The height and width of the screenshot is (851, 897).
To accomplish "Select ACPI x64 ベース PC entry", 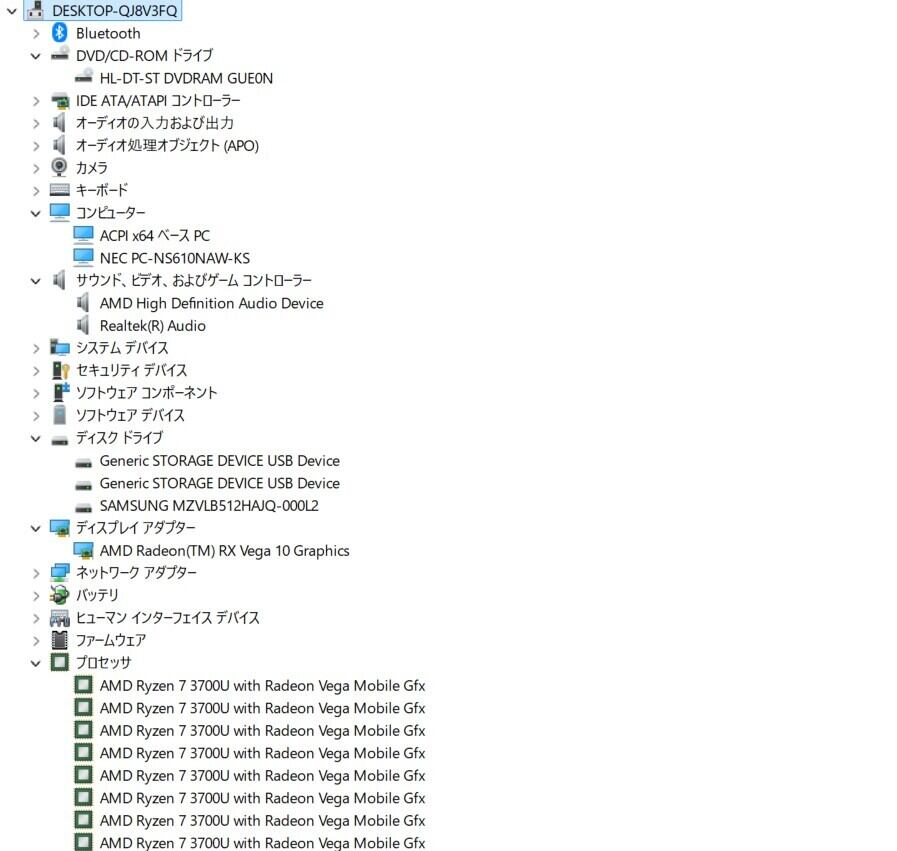I will [154, 235].
